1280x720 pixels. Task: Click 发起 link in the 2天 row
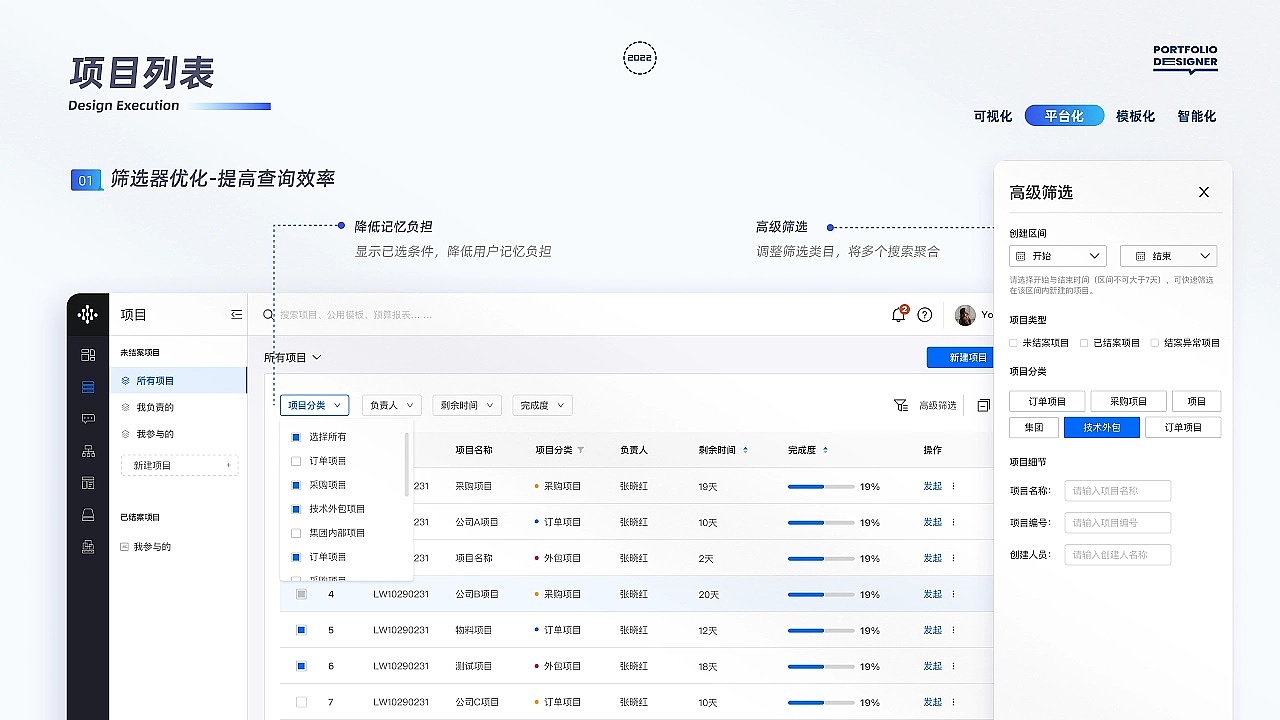(932, 558)
